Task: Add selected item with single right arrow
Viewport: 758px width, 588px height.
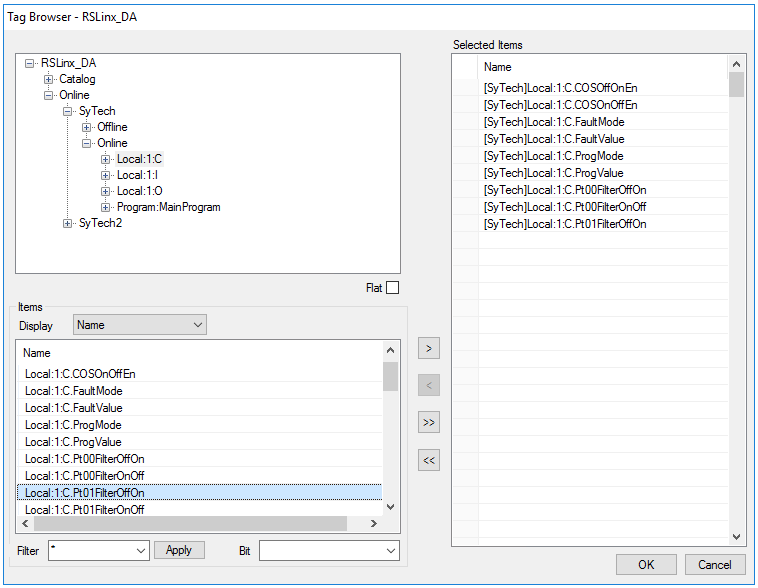Action: pyautogui.click(x=429, y=348)
